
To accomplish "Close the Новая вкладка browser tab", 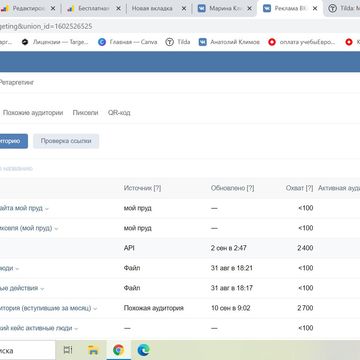I will 184,9.
